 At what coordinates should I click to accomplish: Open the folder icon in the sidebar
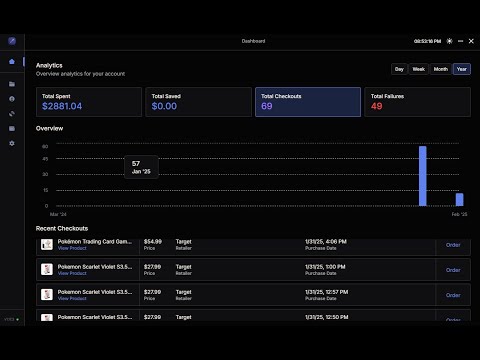[12, 84]
